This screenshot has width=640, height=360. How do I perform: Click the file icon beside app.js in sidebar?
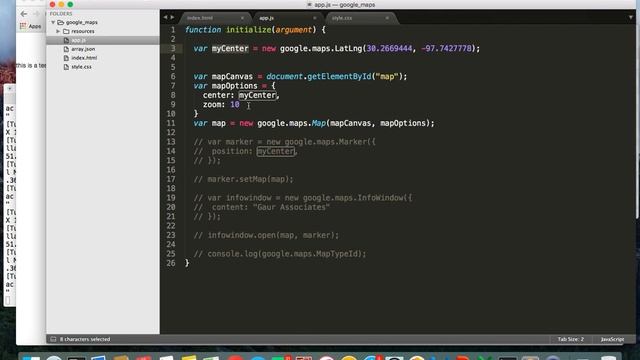(66, 40)
